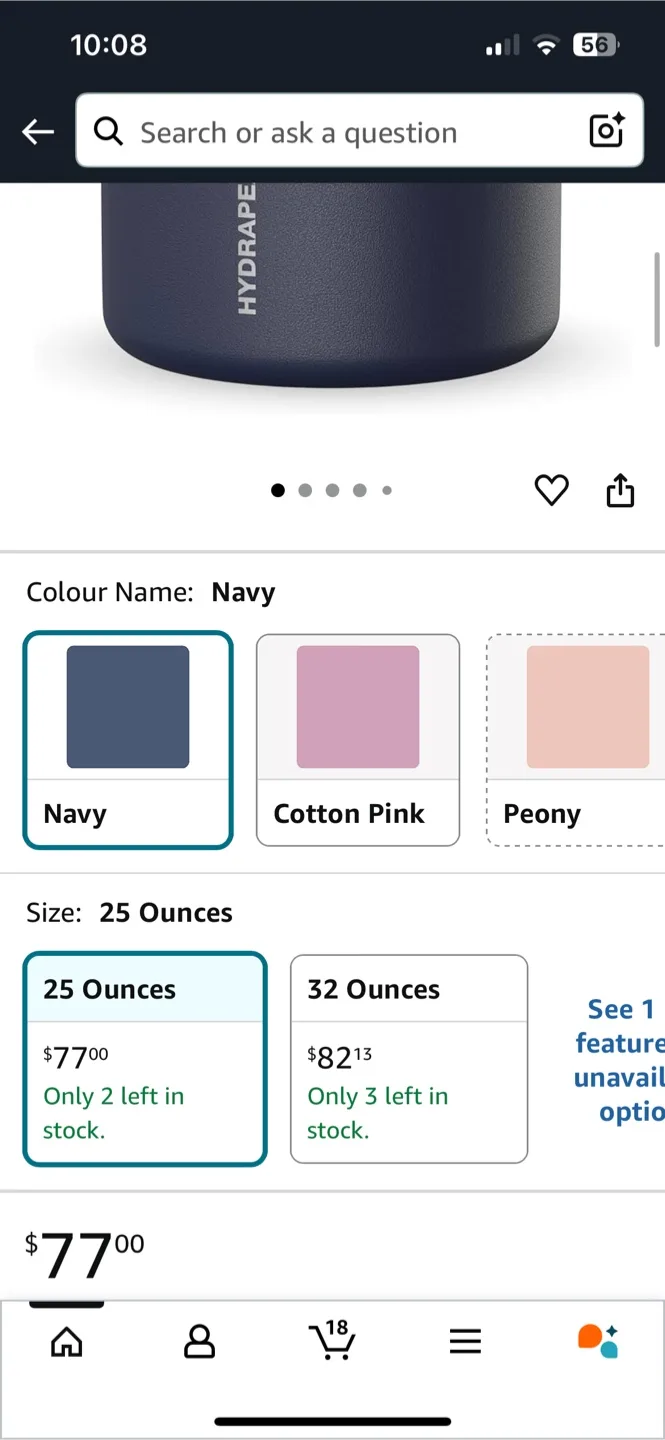The width and height of the screenshot is (665, 1440).
Task: Jump to second image carousel dot
Action: pyautogui.click(x=305, y=490)
